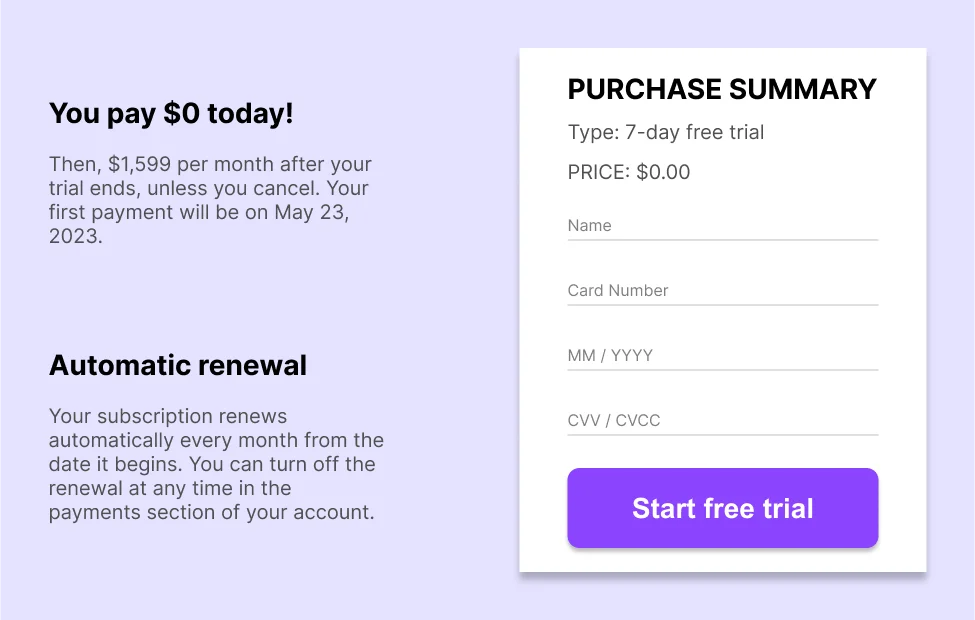Click the CVV / CVCC security code field

[723, 421]
